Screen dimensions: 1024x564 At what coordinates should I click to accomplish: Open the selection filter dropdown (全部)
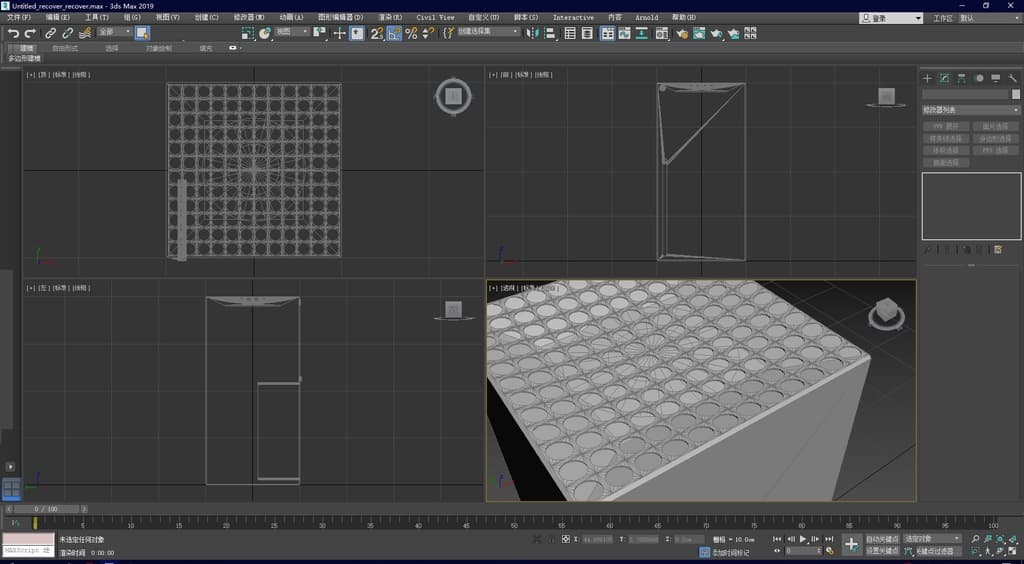tap(114, 32)
